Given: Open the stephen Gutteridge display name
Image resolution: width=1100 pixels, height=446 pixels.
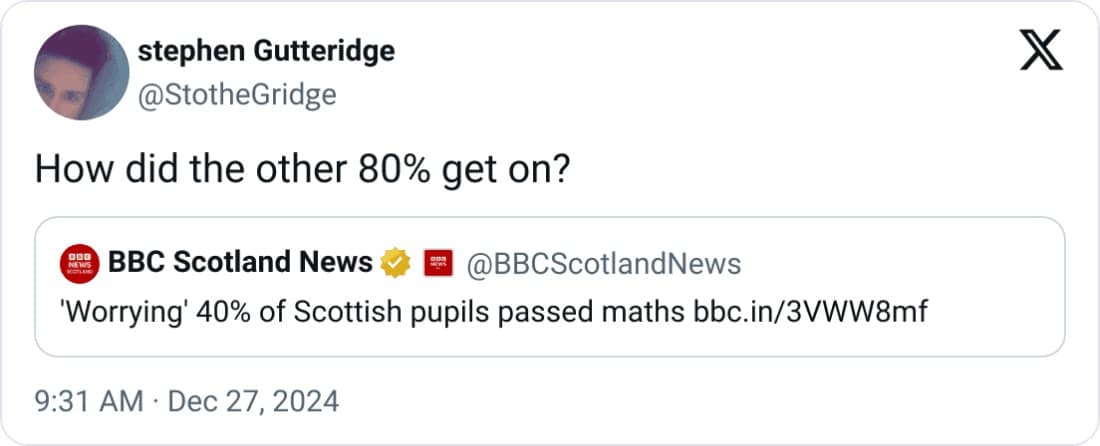Looking at the screenshot, I should pyautogui.click(x=265, y=51).
